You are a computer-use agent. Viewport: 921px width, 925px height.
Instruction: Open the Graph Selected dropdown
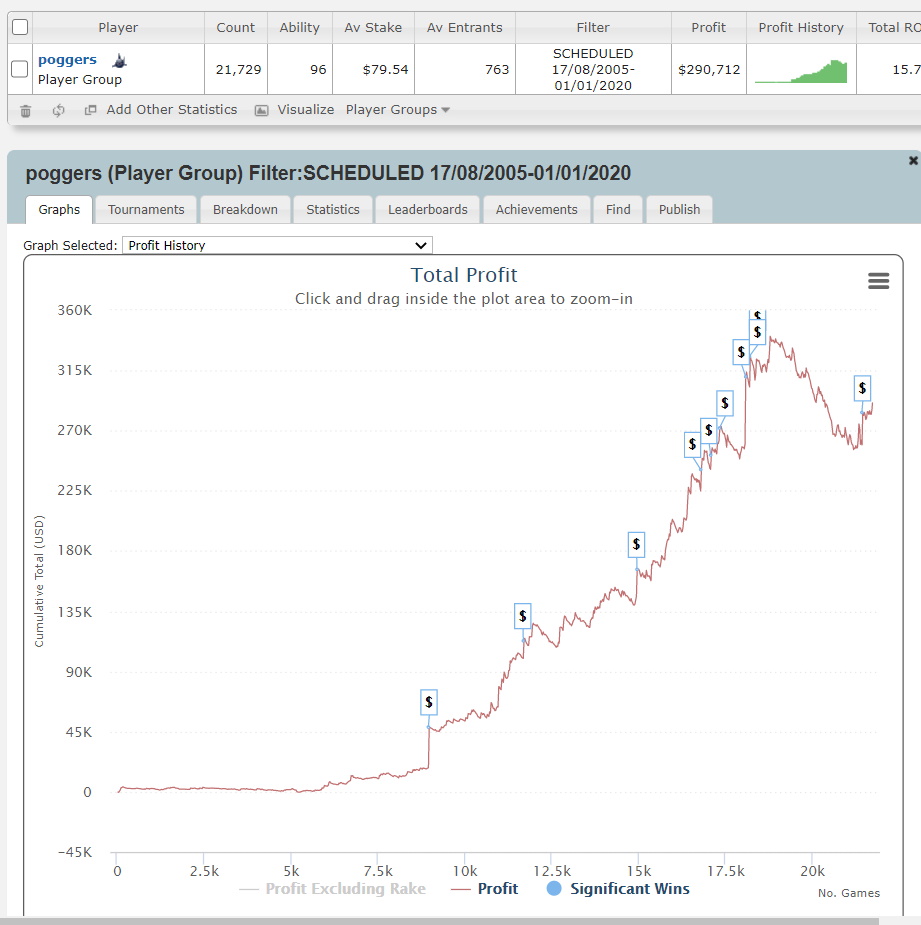277,245
